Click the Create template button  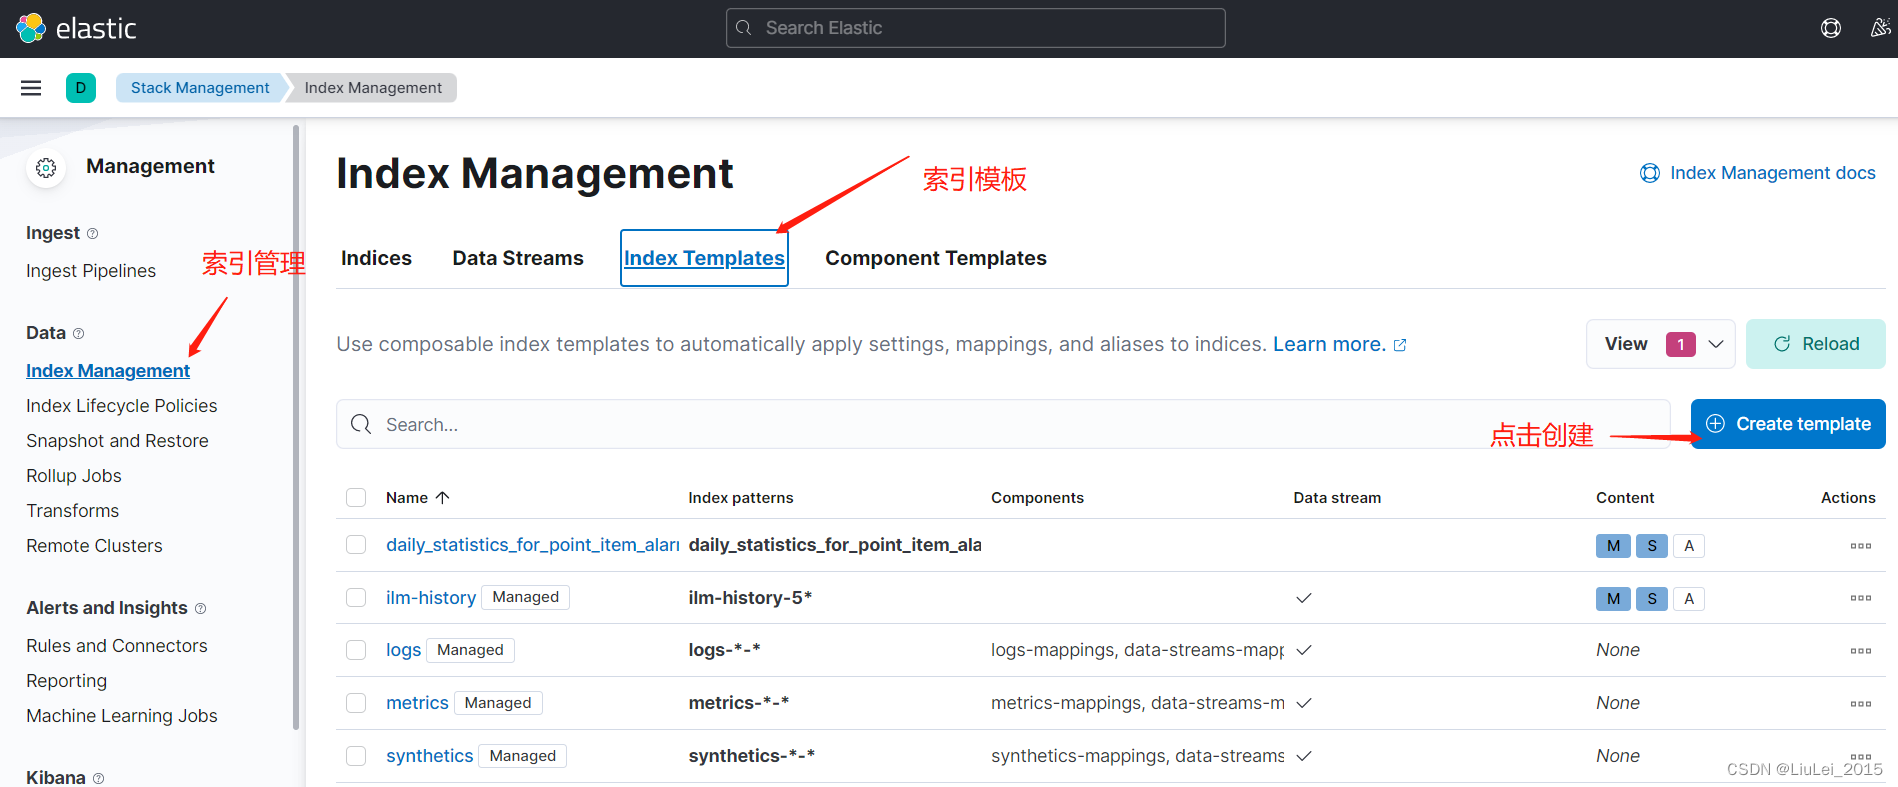(1788, 424)
